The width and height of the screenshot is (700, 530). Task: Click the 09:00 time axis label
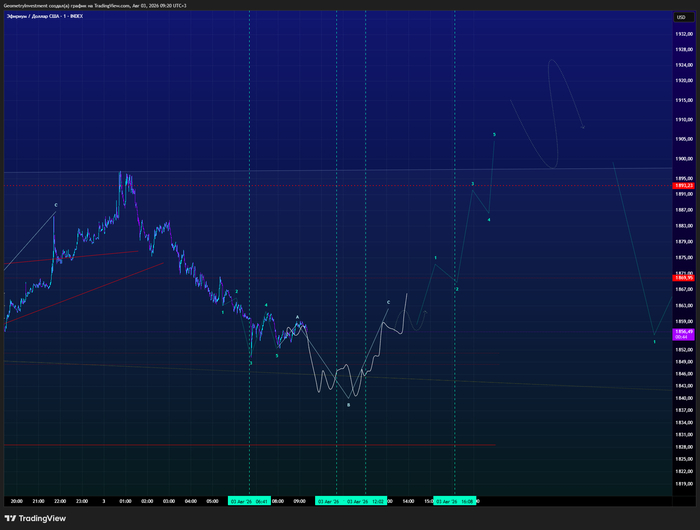coord(300,501)
